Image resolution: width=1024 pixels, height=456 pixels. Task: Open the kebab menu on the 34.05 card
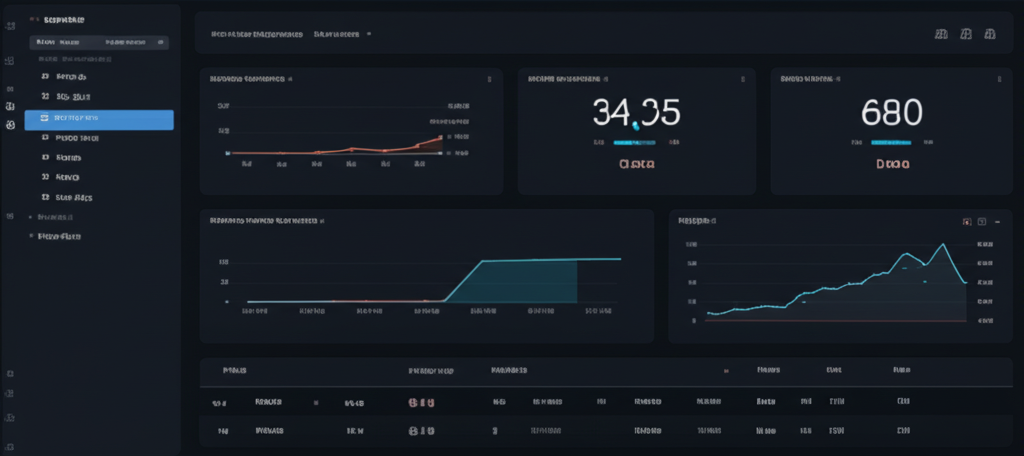pyautogui.click(x=741, y=77)
